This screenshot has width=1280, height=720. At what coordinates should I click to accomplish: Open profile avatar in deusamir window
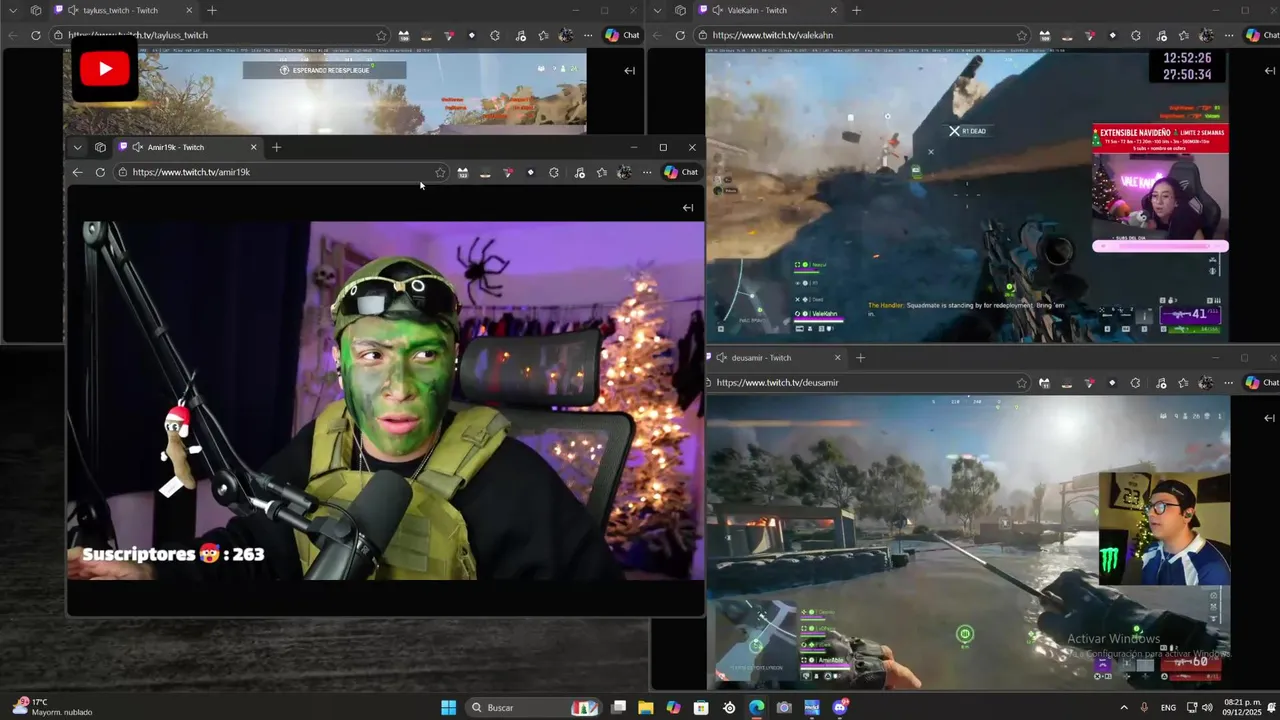(1205, 383)
